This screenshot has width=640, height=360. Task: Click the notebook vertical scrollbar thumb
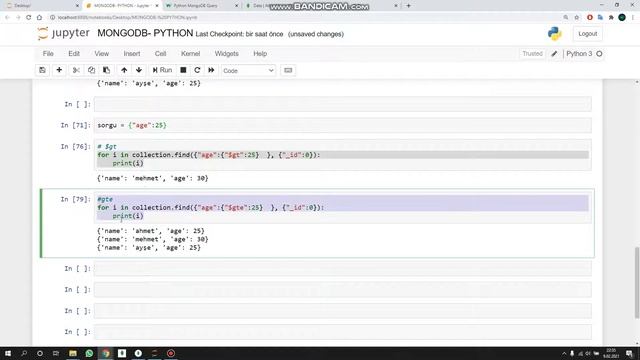tap(637, 282)
